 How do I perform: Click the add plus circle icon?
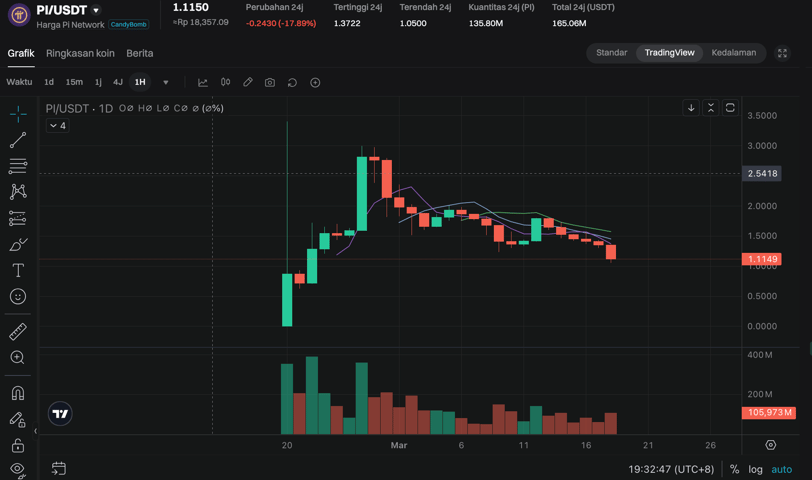(x=315, y=82)
